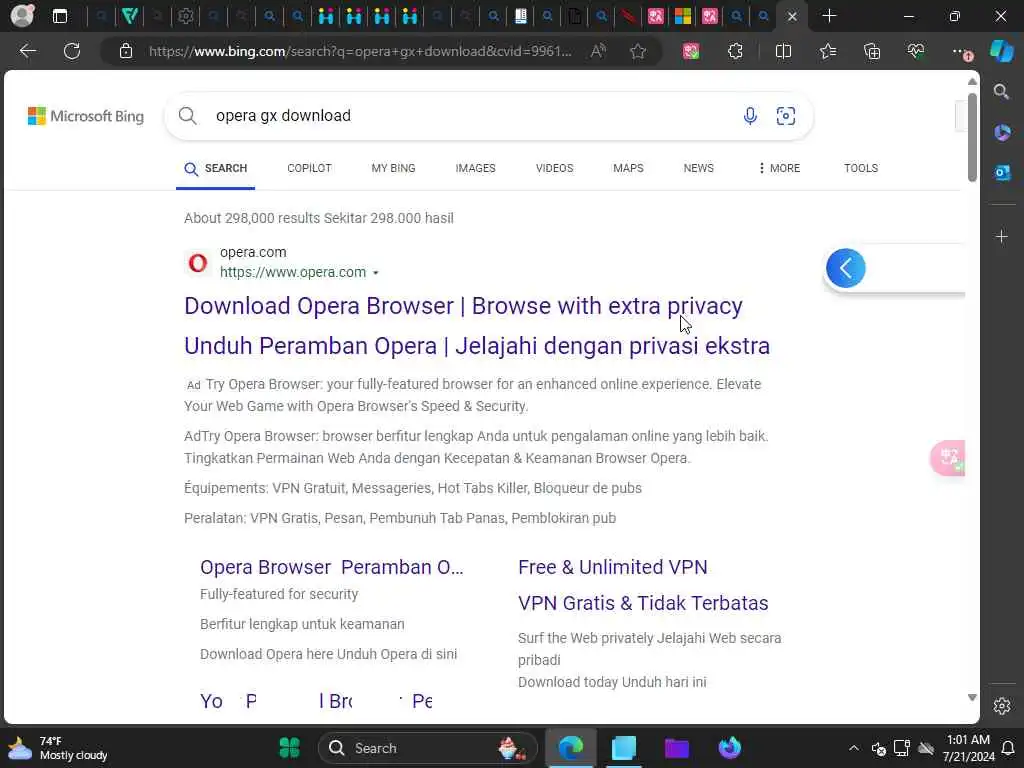The height and width of the screenshot is (768, 1024).
Task: Open Download Opera Browser result title
Action: click(x=463, y=306)
